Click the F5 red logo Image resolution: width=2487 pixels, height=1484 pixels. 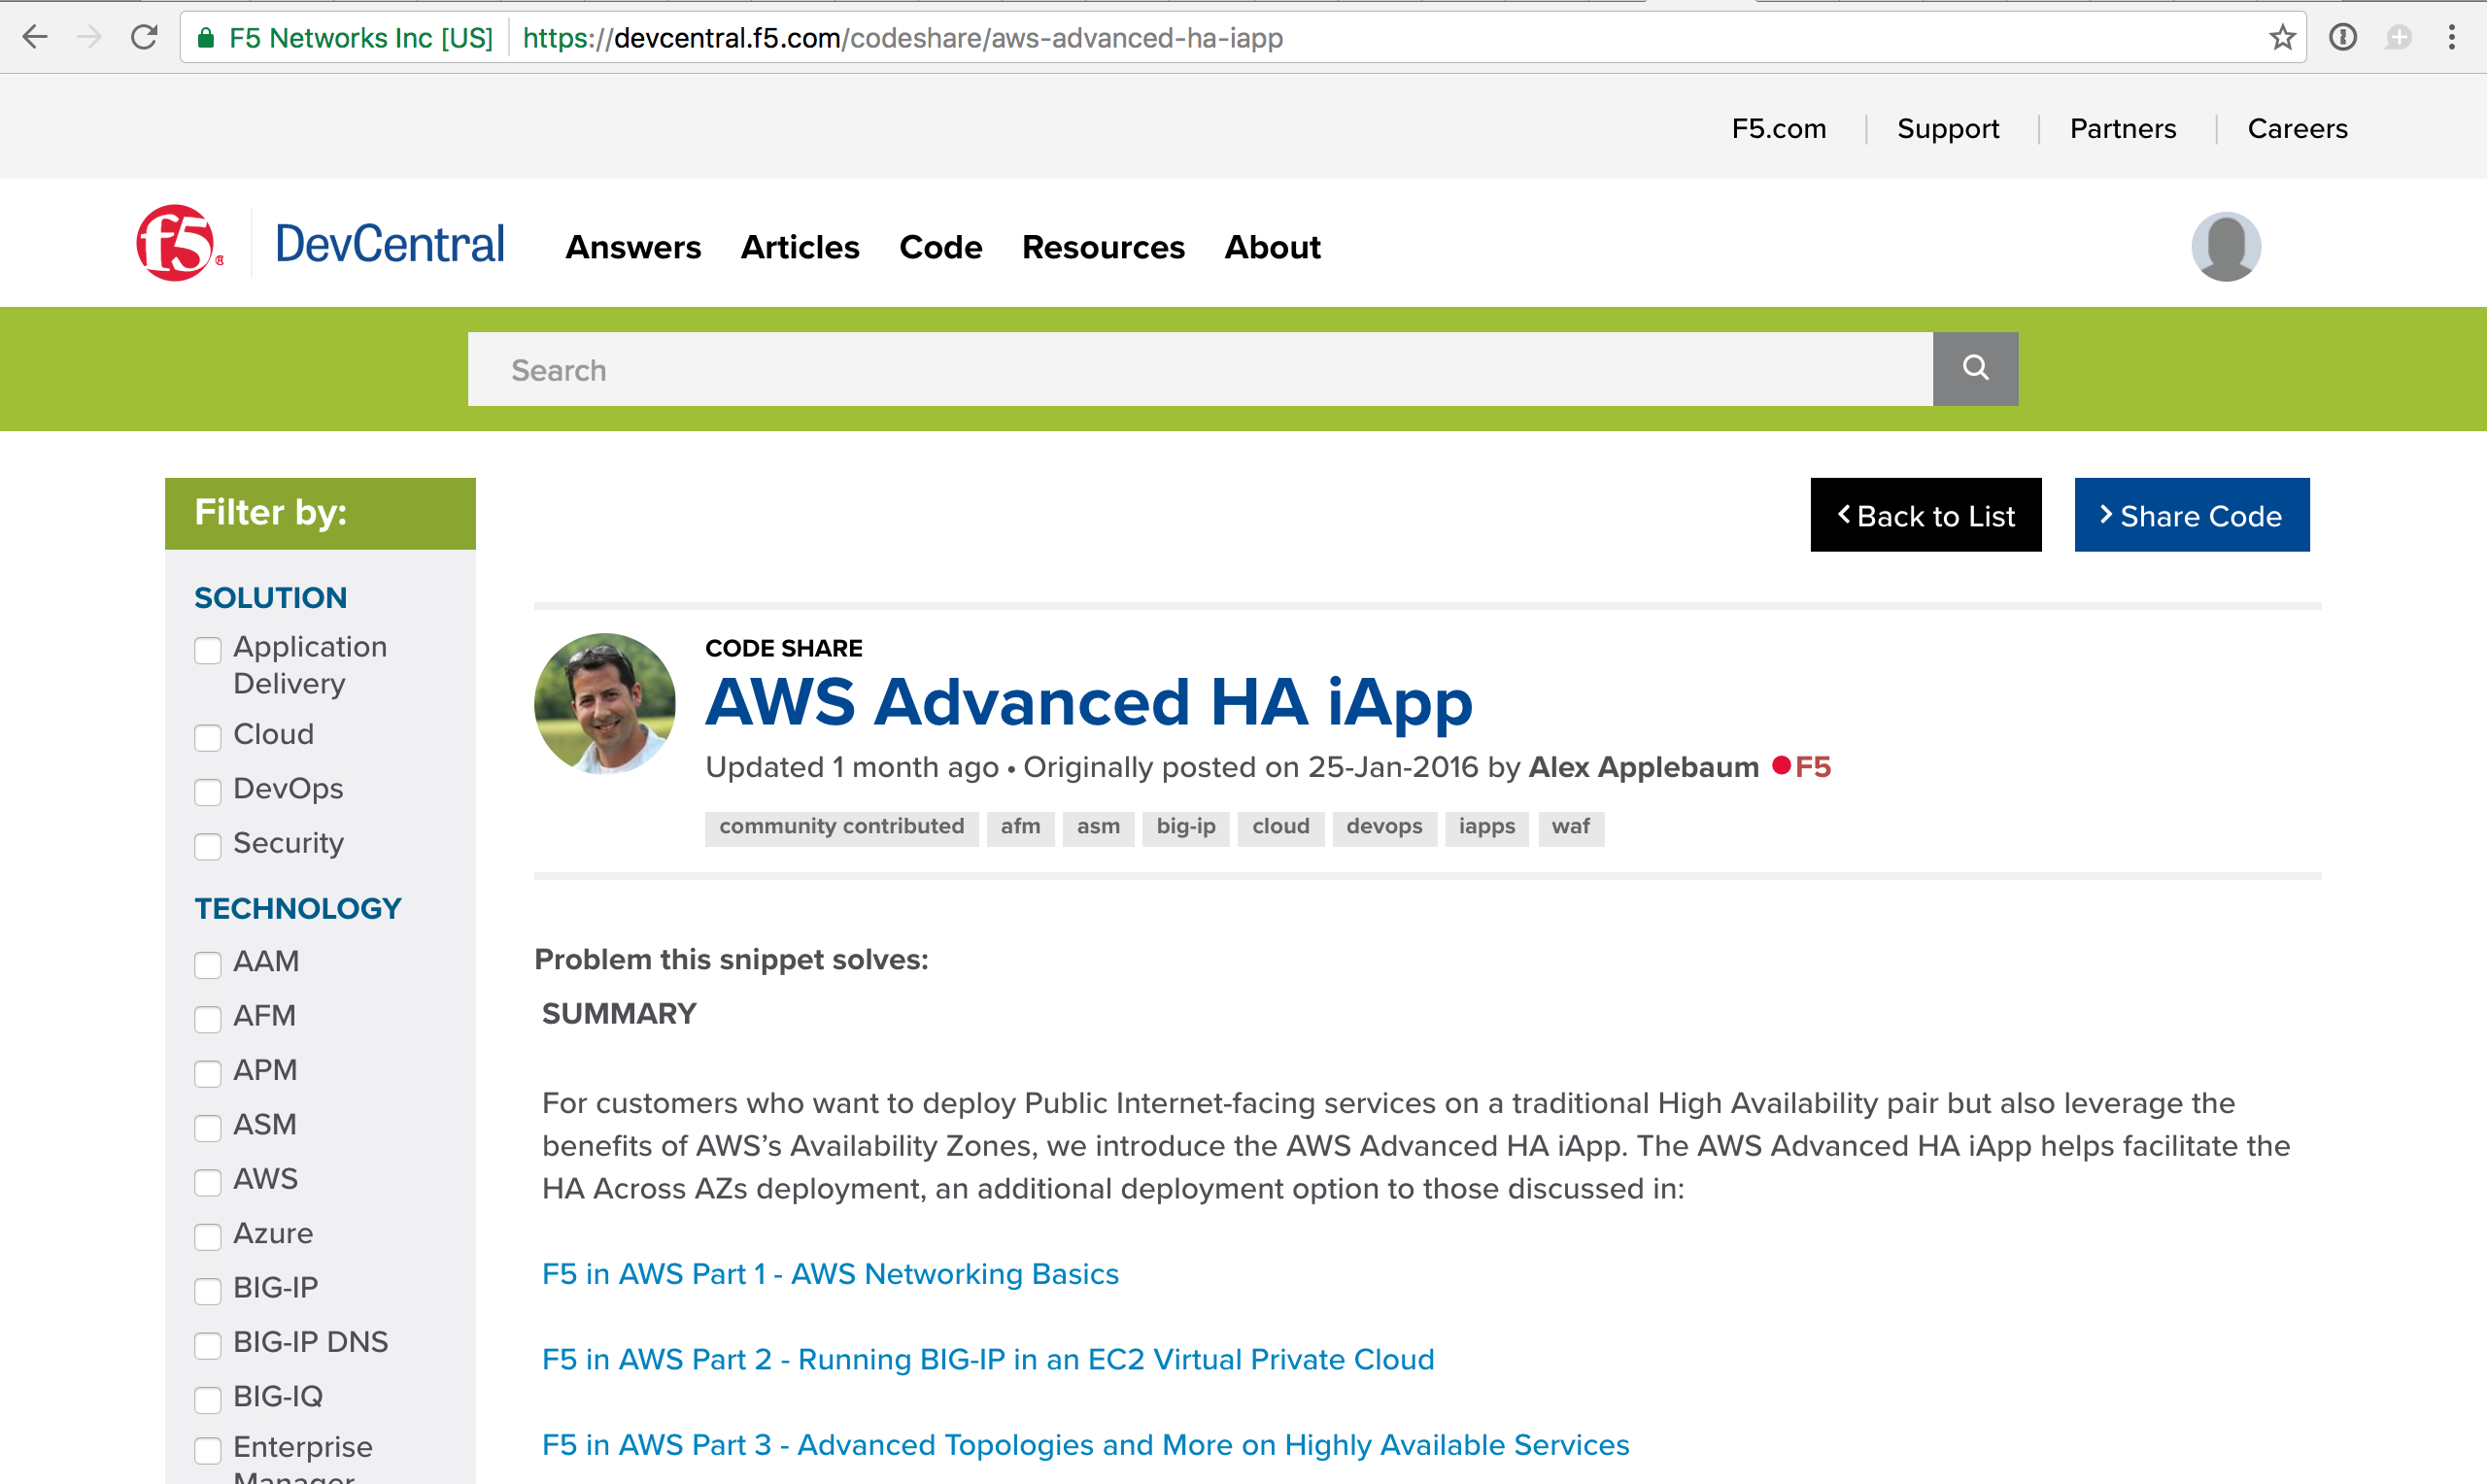coord(179,243)
